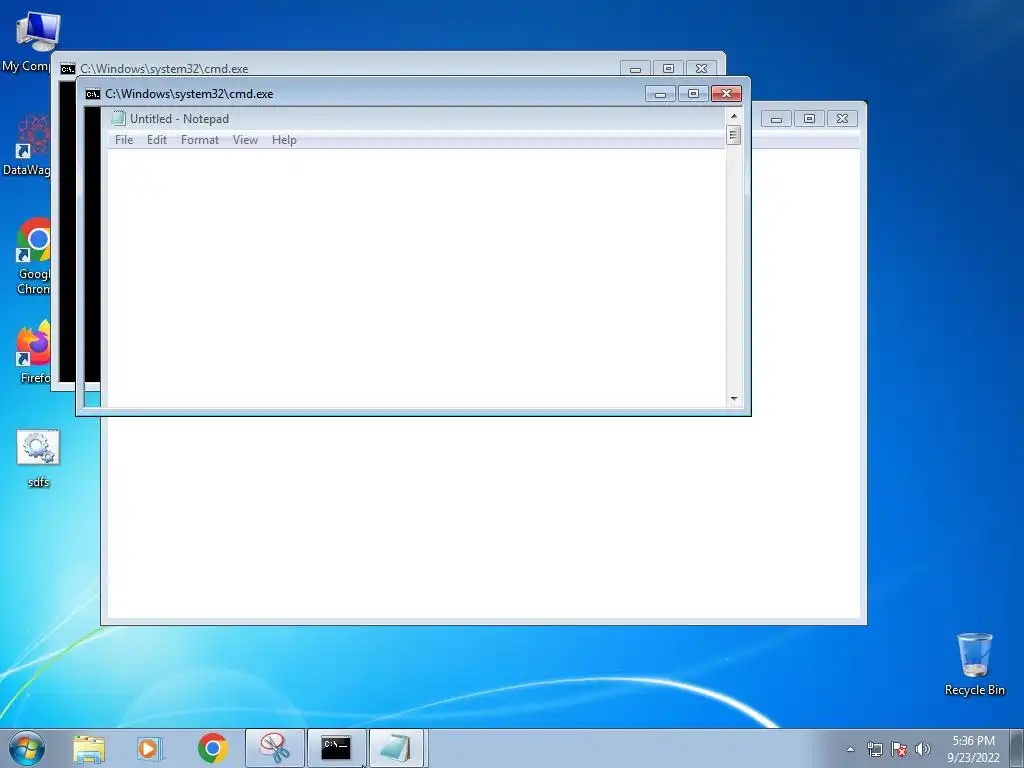Click the Notepad icon in Untitled title bar
The height and width of the screenshot is (768, 1024).
[118, 118]
